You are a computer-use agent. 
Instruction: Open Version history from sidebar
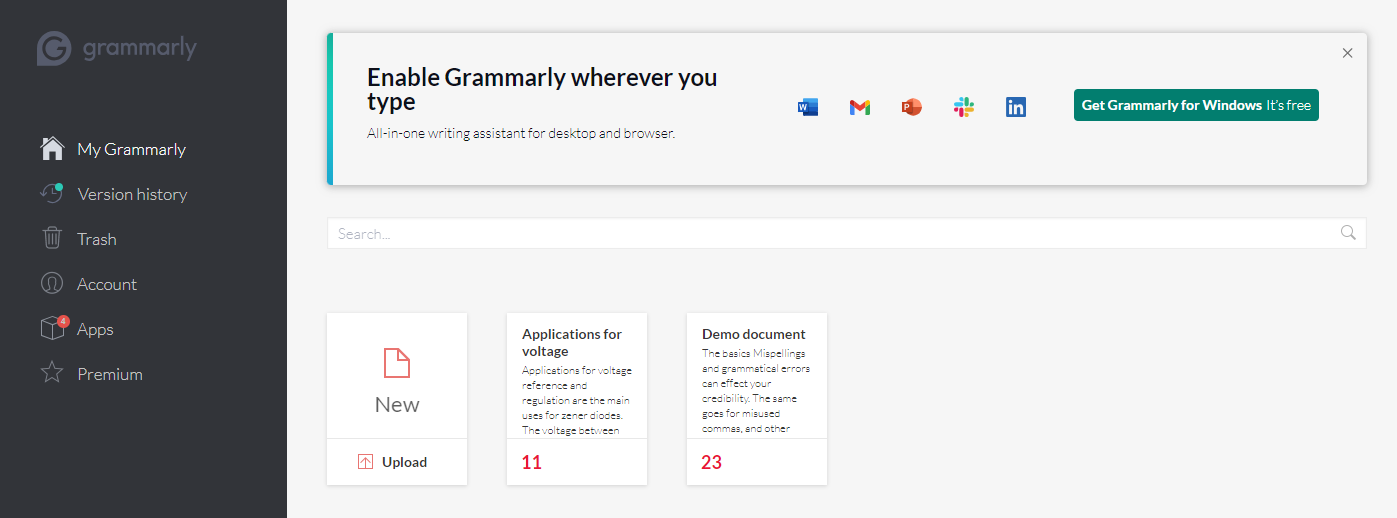click(132, 194)
